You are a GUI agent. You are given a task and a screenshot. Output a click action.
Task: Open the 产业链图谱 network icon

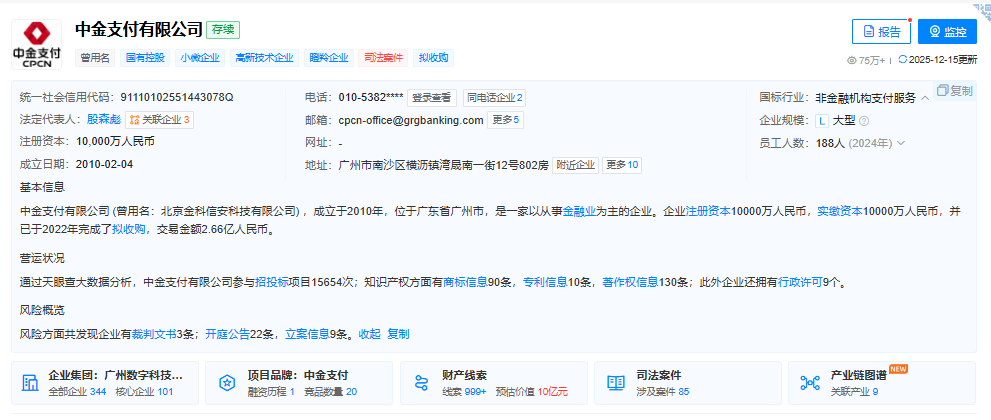[810, 383]
